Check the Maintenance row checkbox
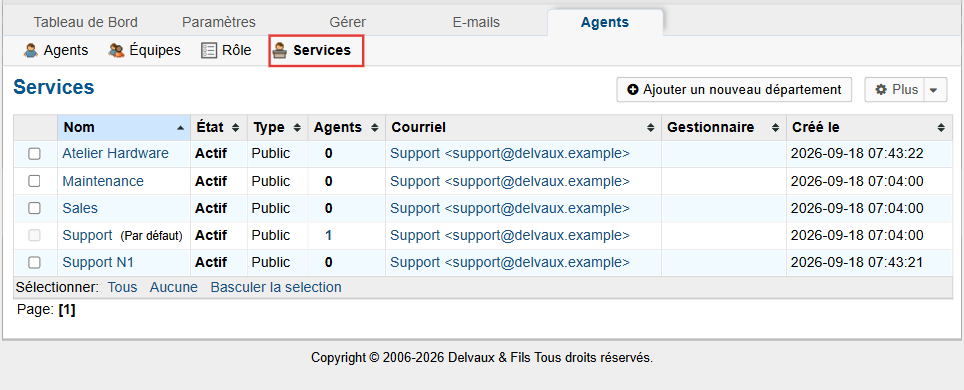Viewport: 964px width, 390px height. [34, 181]
